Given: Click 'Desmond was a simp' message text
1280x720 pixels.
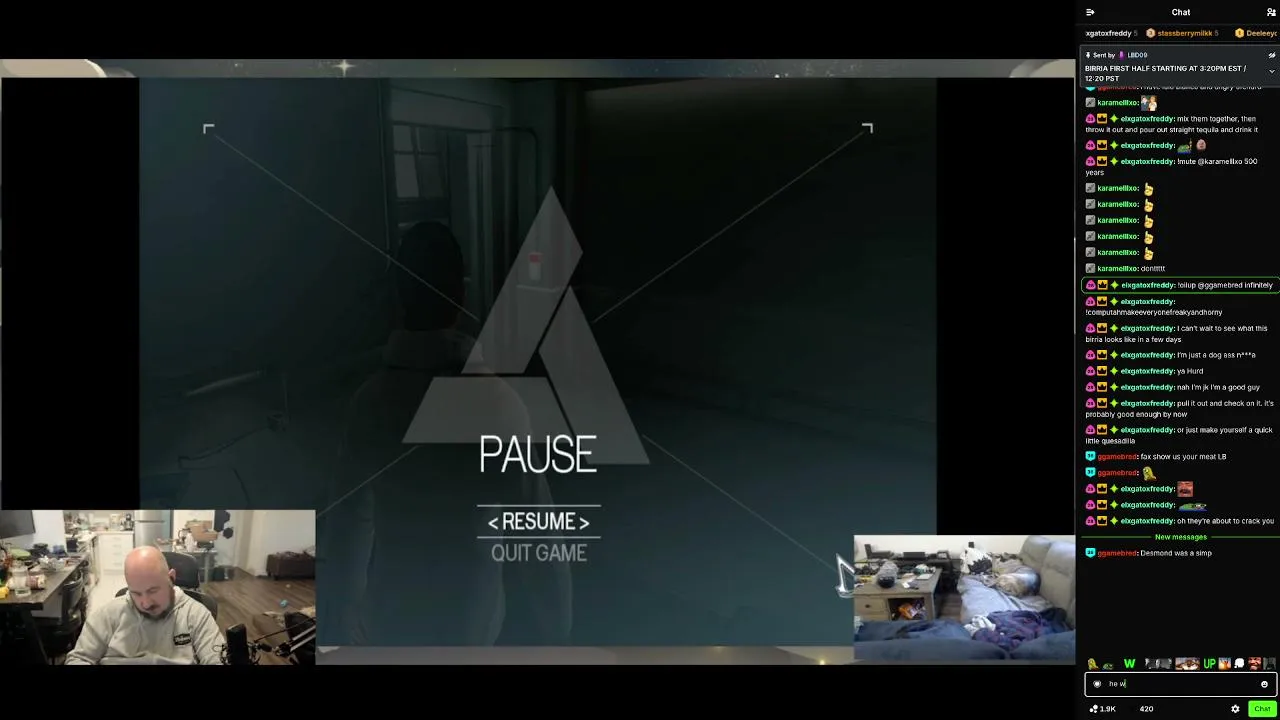Looking at the screenshot, I should coord(1176,553).
